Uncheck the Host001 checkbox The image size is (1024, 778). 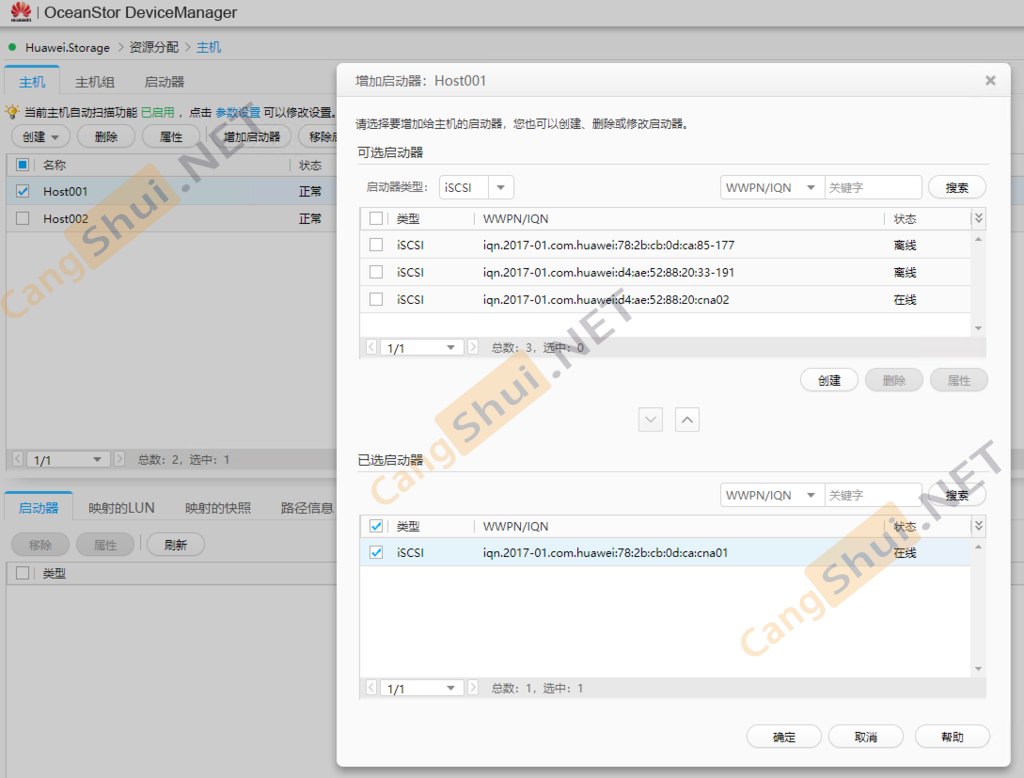pyautogui.click(x=22, y=191)
